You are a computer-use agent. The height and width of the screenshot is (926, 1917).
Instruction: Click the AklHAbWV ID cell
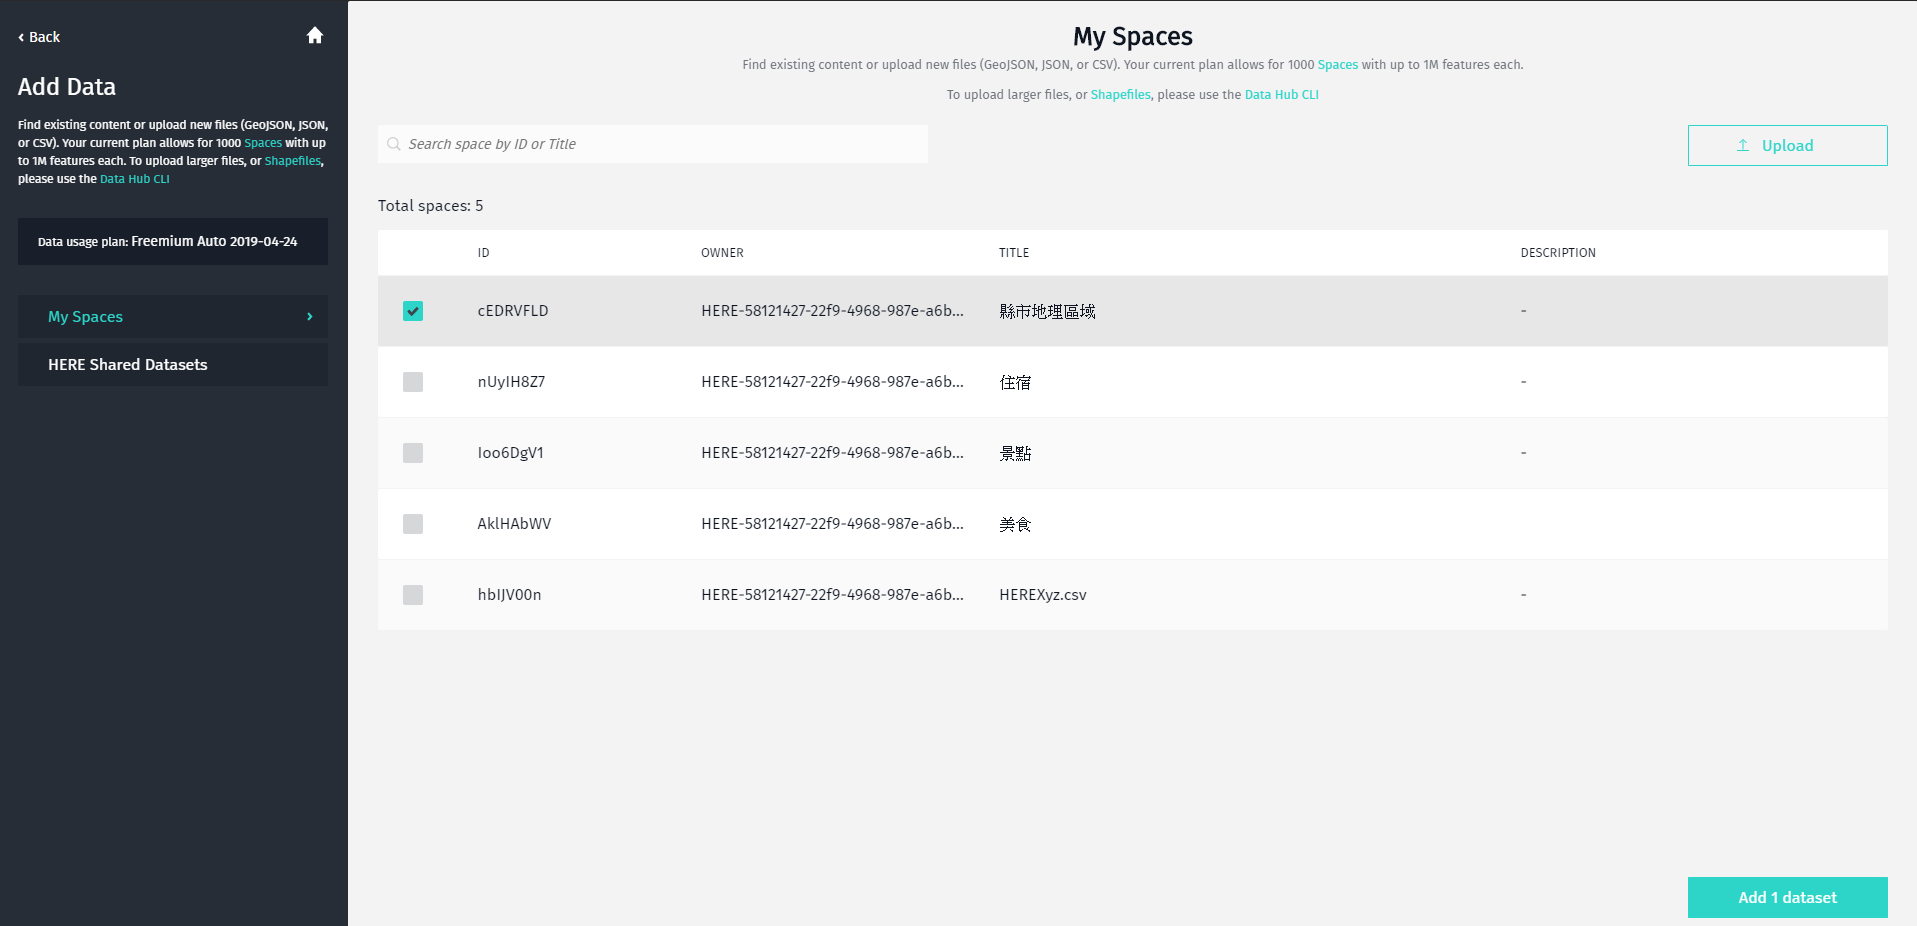(514, 524)
